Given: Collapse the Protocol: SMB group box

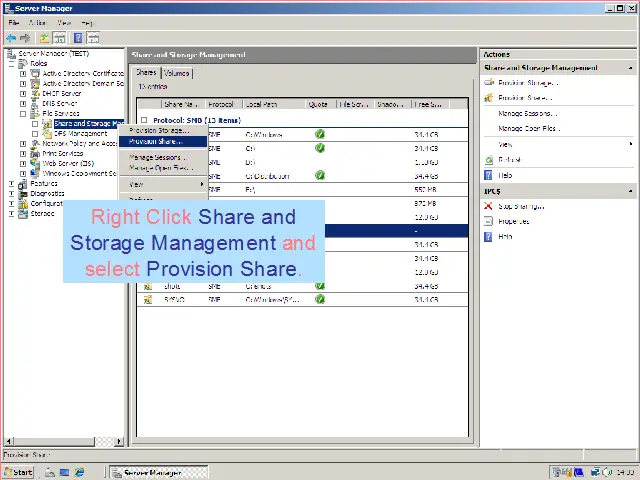Looking at the screenshot, I should click(144, 120).
